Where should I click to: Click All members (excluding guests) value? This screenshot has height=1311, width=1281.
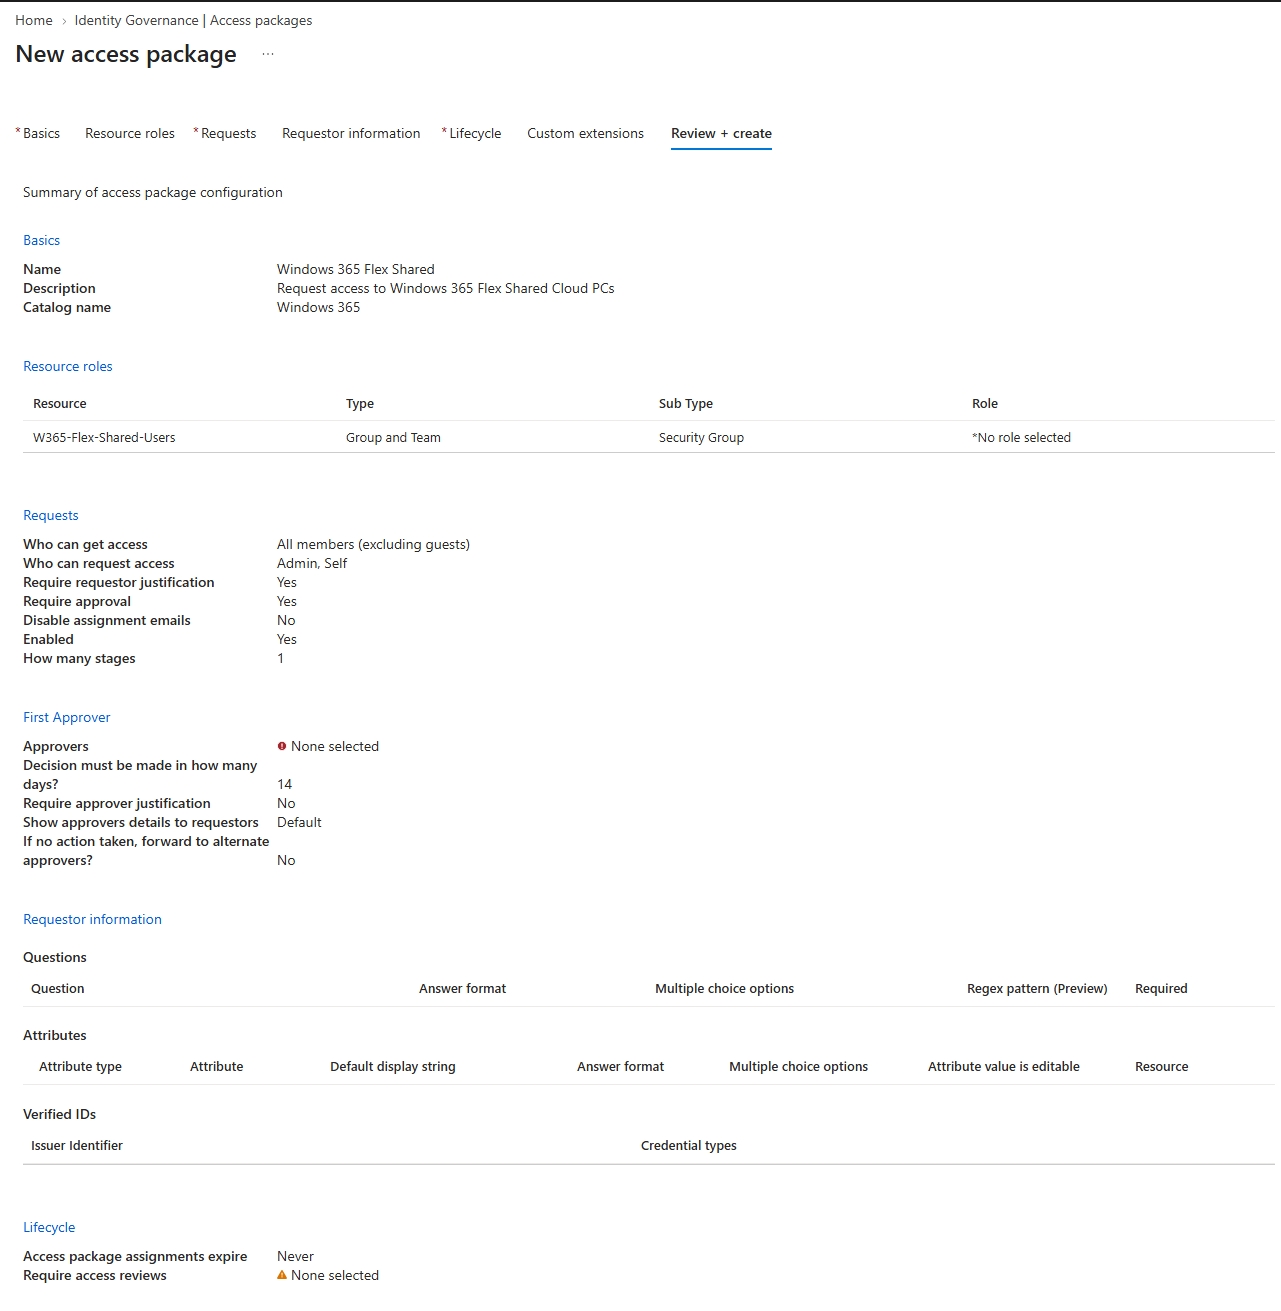(373, 544)
